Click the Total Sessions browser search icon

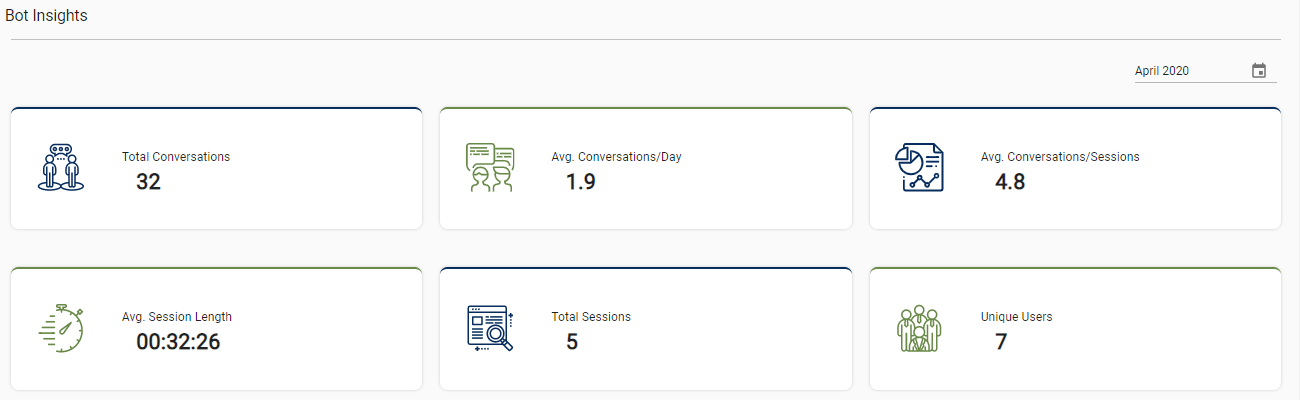pos(490,328)
